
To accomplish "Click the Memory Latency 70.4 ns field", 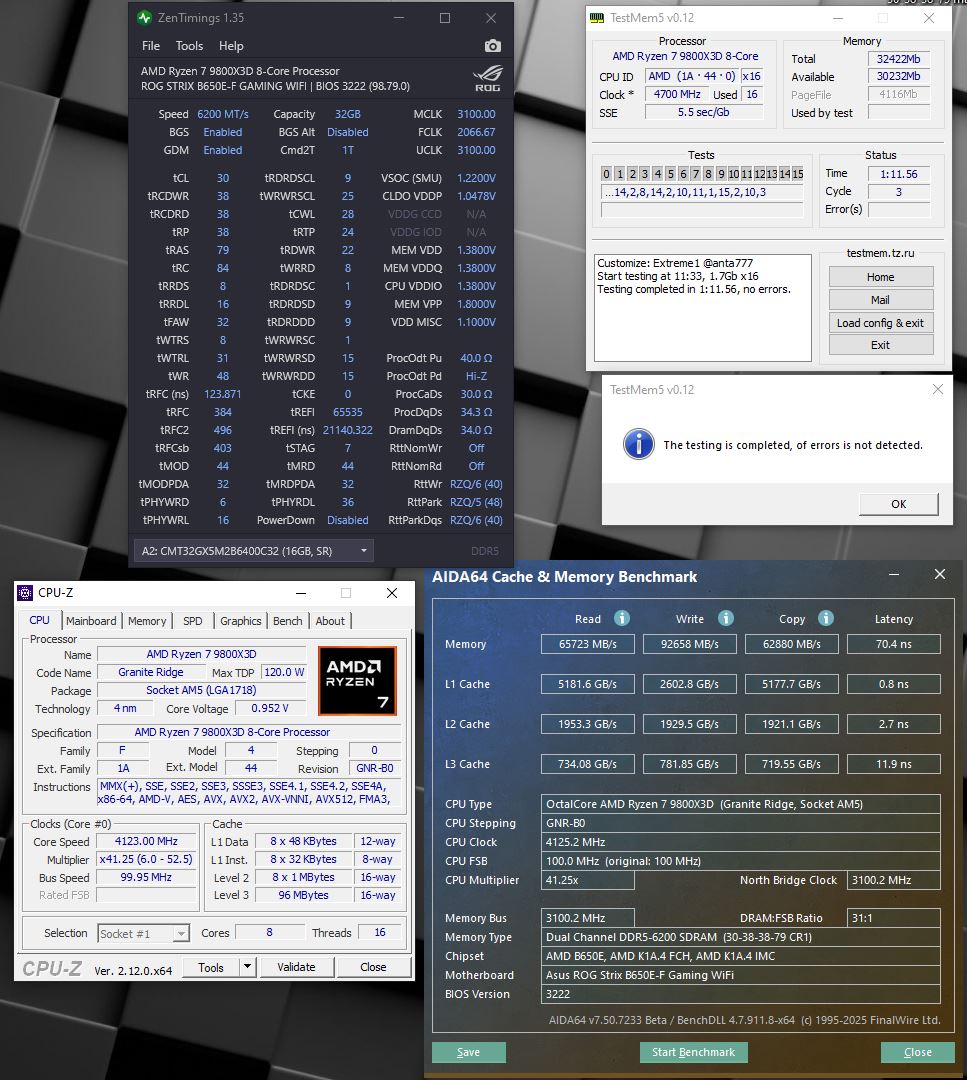I will pos(894,644).
